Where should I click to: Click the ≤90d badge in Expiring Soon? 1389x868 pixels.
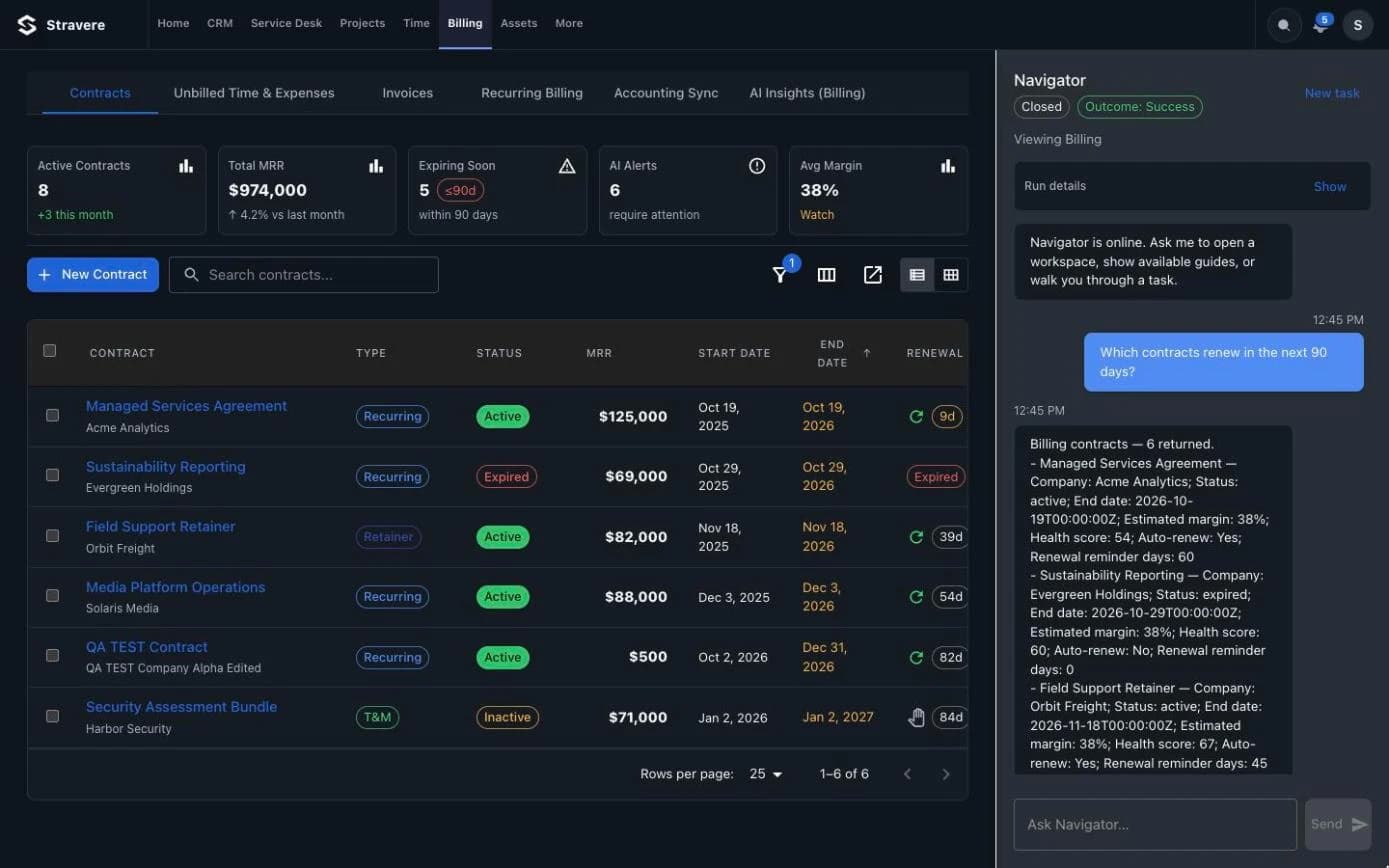(x=460, y=190)
